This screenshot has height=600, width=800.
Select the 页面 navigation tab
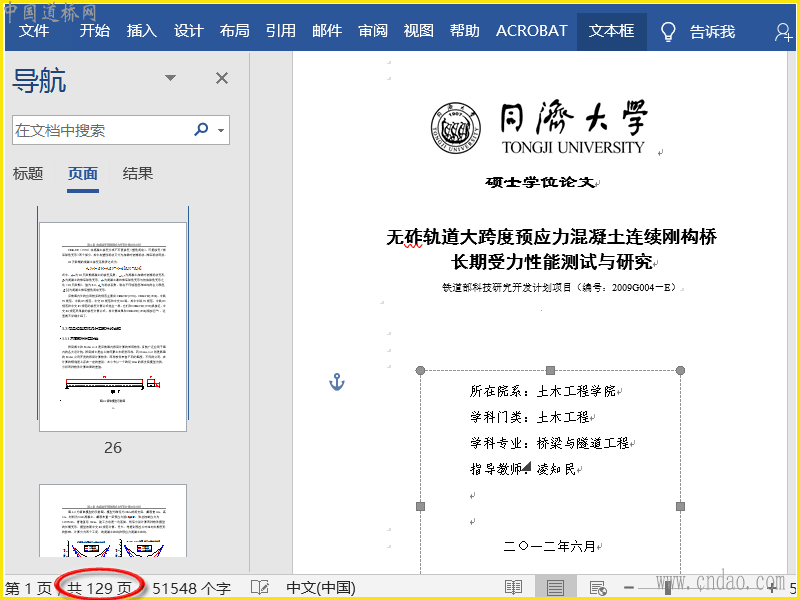click(83, 173)
